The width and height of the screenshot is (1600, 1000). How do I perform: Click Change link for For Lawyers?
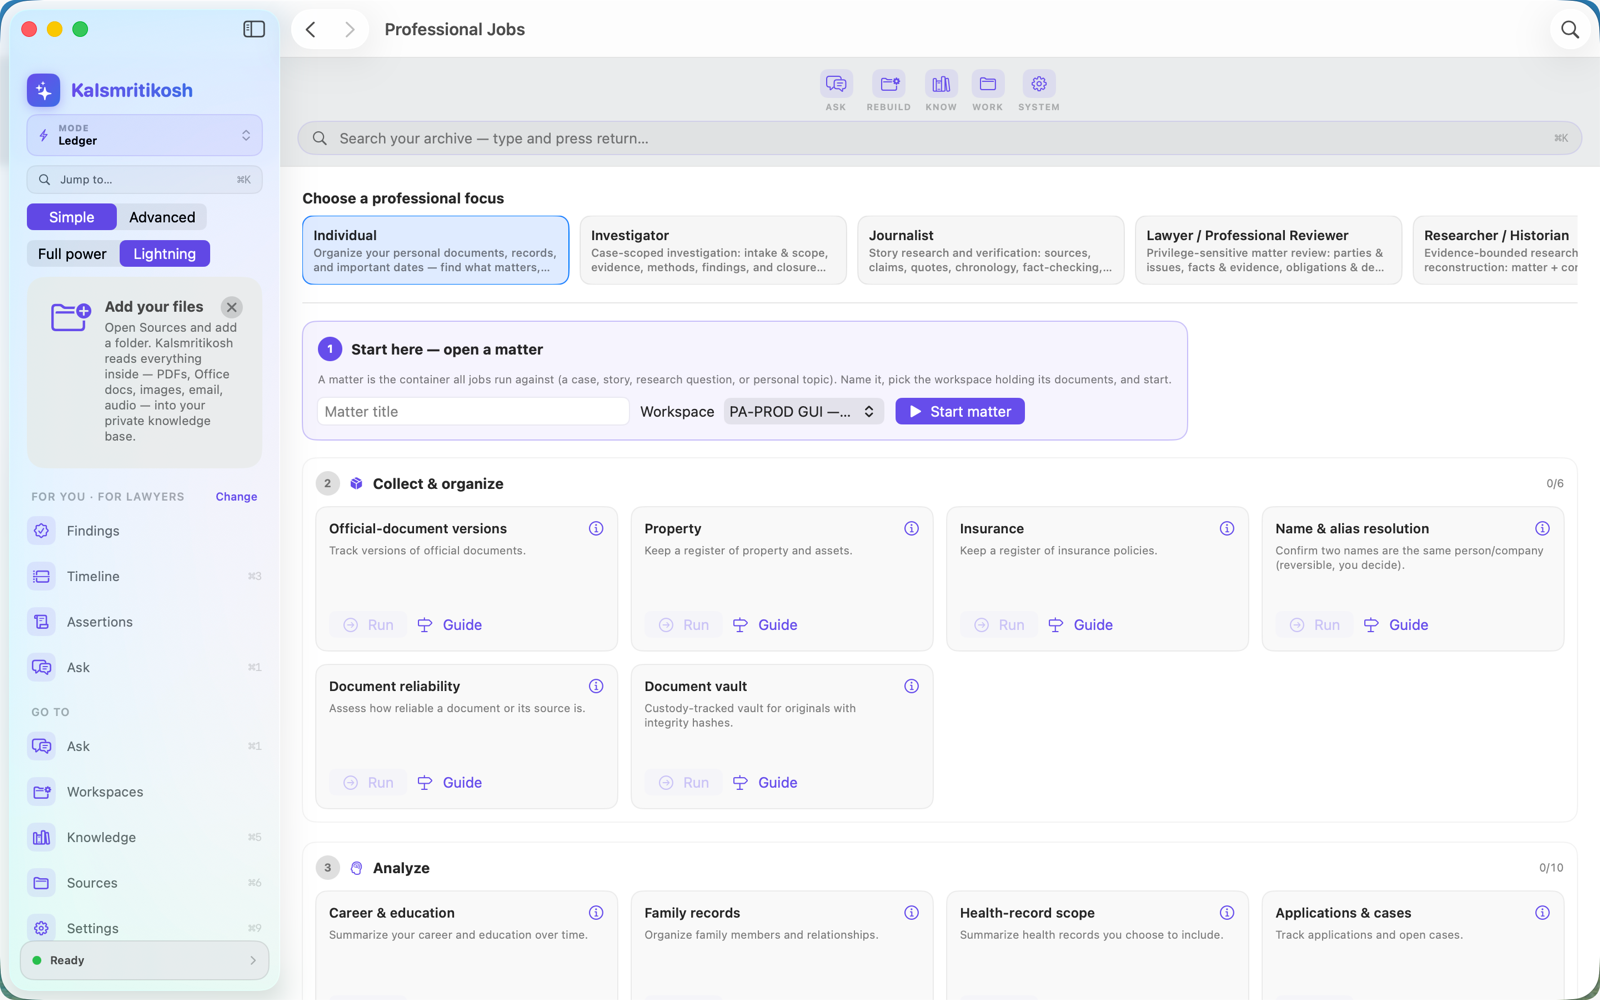point(236,497)
